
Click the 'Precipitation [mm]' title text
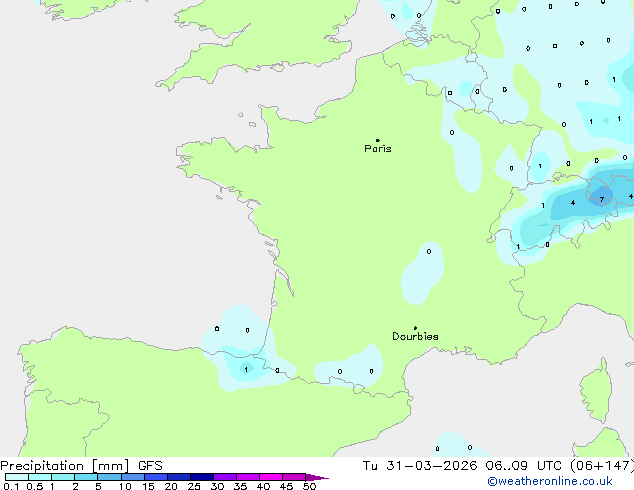(65, 466)
